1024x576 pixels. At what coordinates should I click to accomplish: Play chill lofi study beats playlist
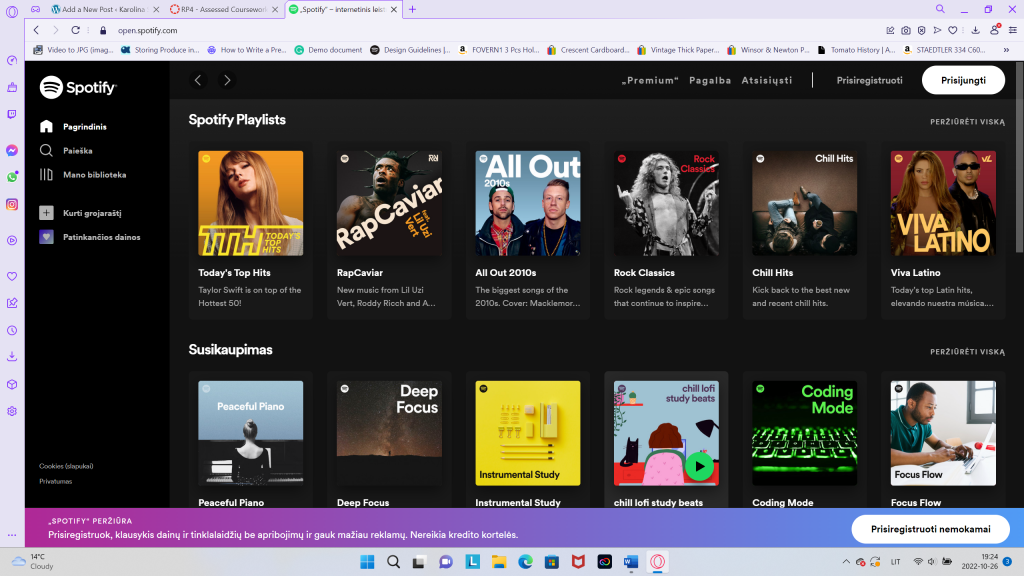tap(699, 466)
